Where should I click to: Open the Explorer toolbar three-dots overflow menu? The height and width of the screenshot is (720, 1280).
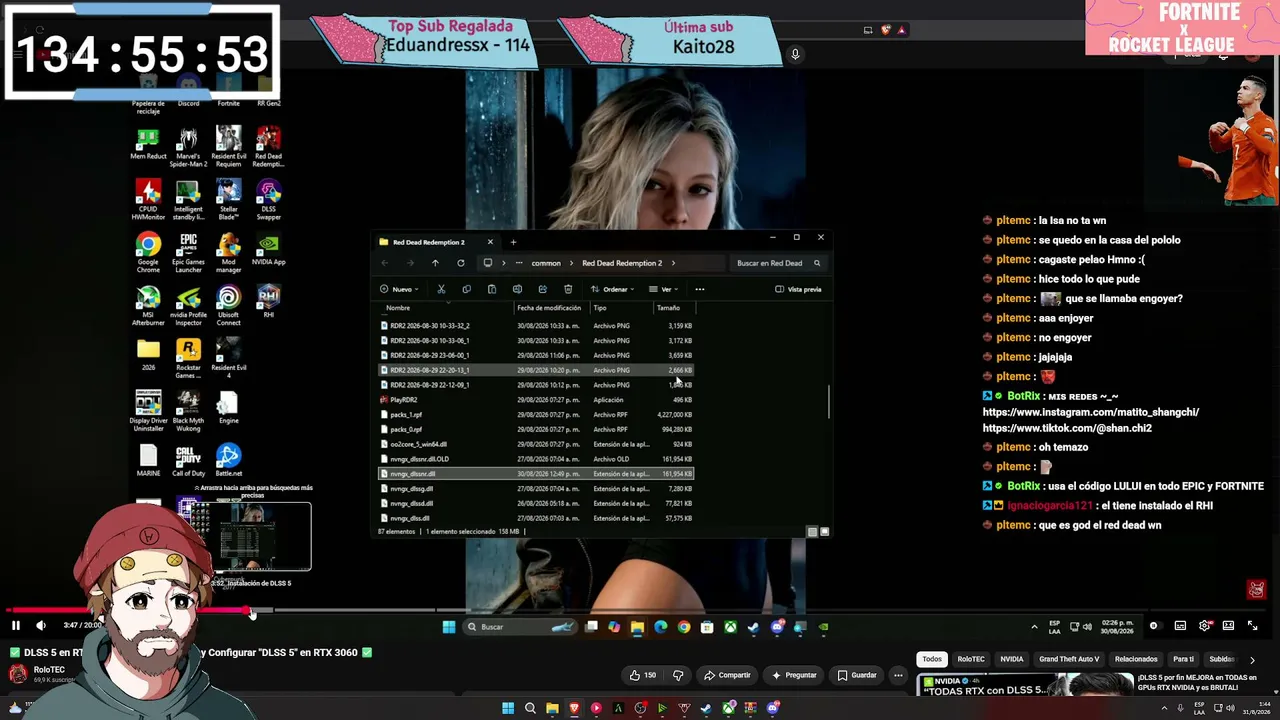pos(700,289)
